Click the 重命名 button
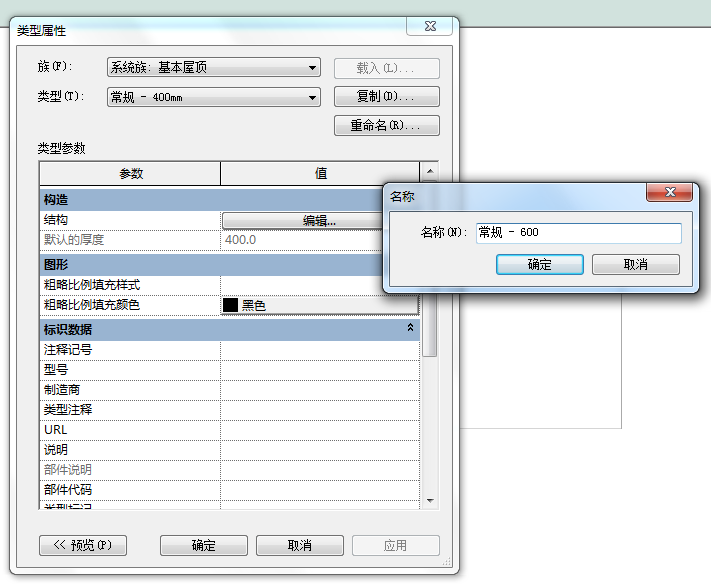 coord(386,126)
